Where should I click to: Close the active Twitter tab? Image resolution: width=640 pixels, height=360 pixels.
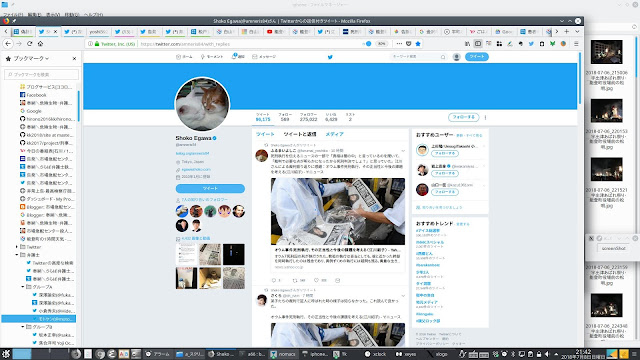point(56,31)
